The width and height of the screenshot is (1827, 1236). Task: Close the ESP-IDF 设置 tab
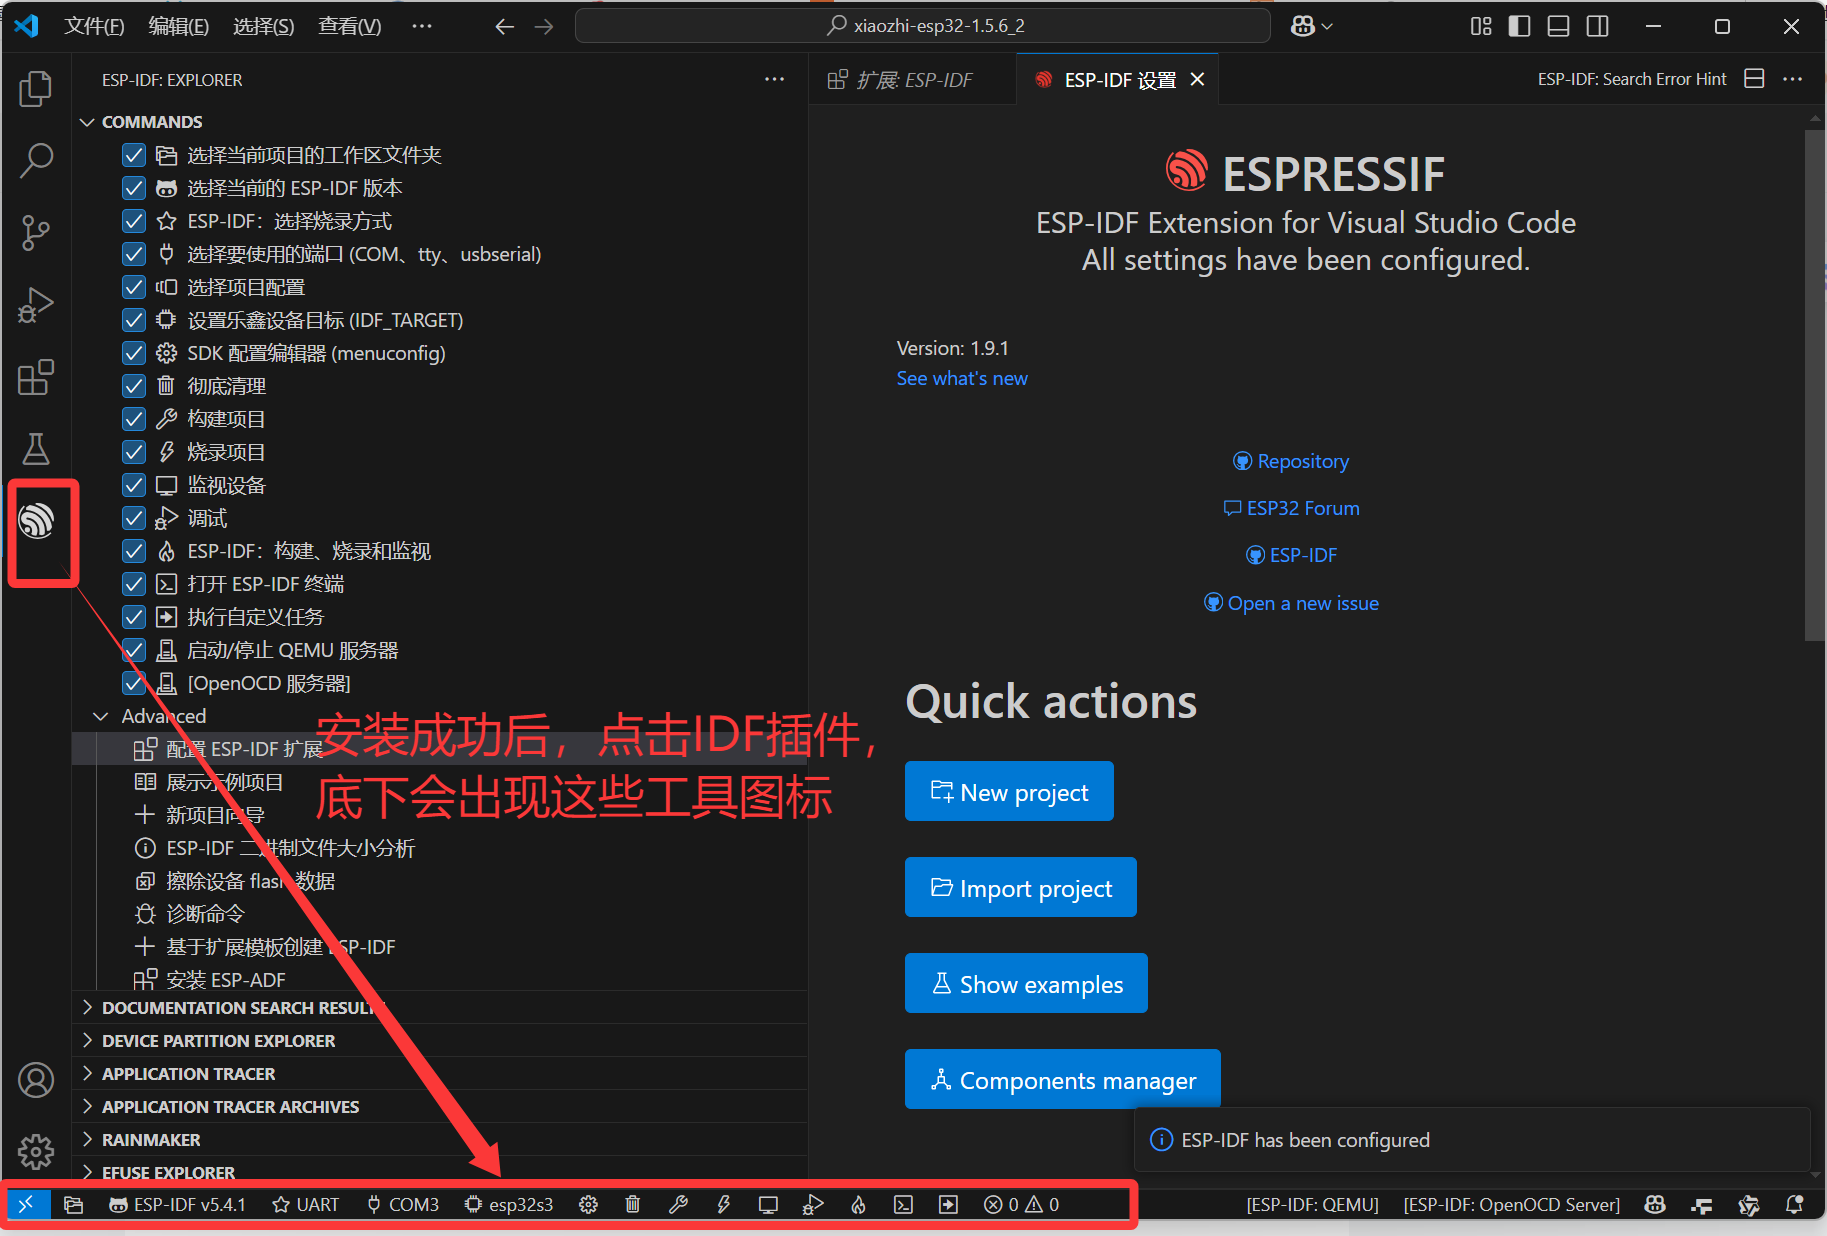click(x=1197, y=79)
